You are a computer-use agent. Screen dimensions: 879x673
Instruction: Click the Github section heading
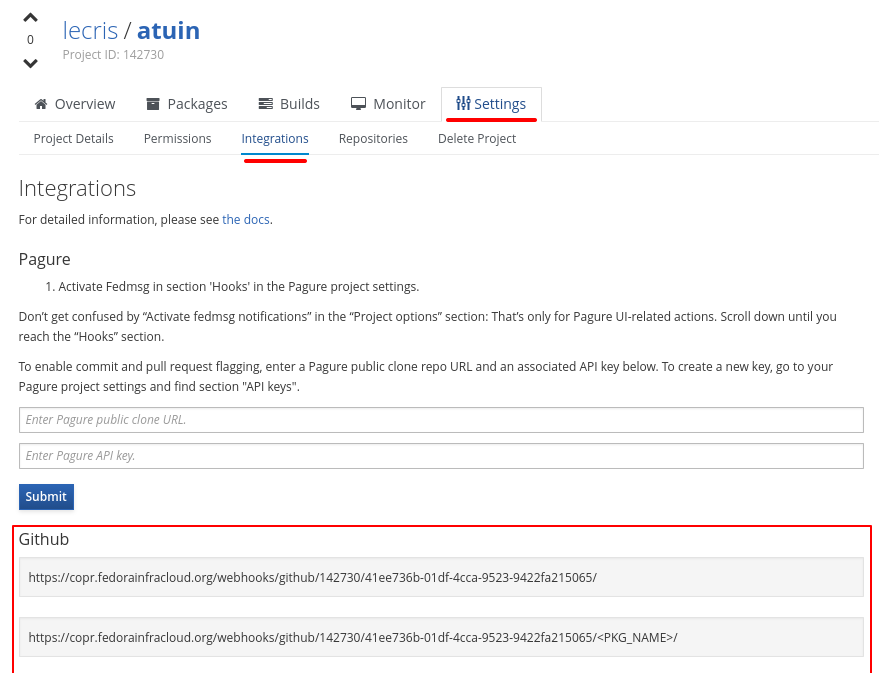[44, 539]
